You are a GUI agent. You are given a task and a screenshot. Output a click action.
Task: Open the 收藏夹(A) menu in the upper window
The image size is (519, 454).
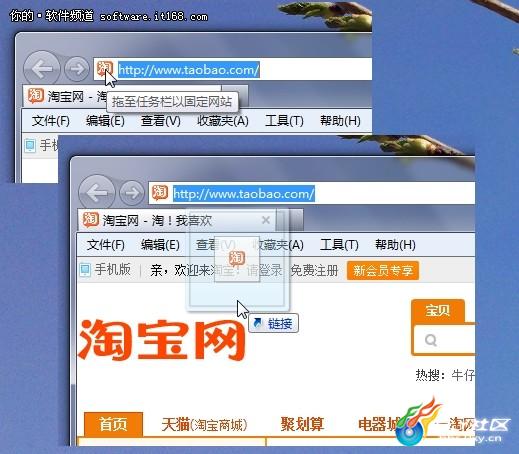[x=223, y=121]
